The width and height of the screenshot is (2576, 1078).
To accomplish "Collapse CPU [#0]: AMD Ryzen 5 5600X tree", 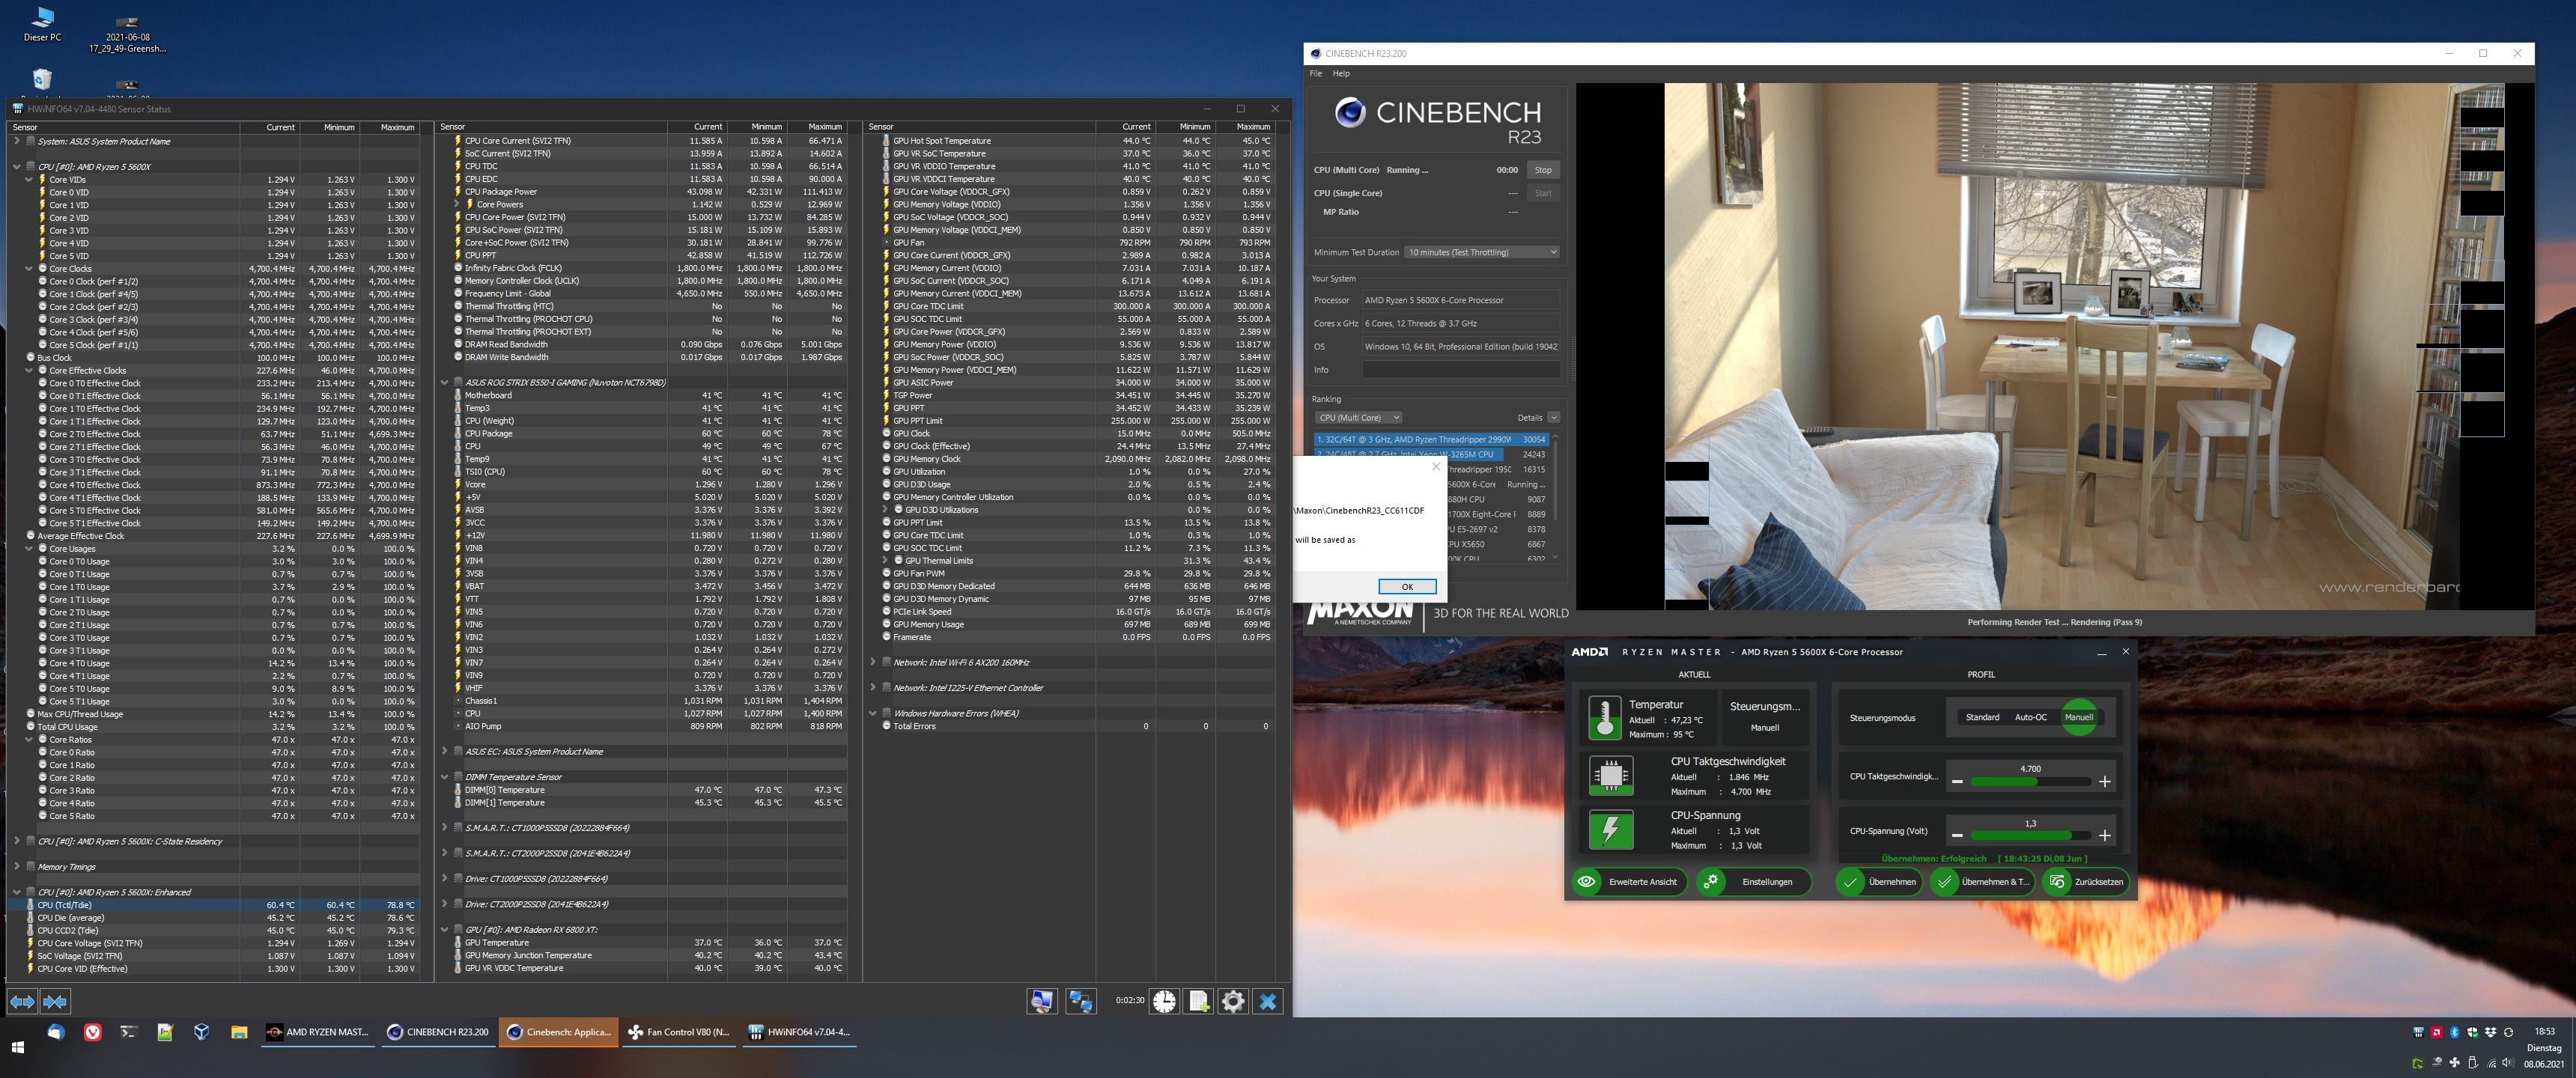I will point(17,167).
